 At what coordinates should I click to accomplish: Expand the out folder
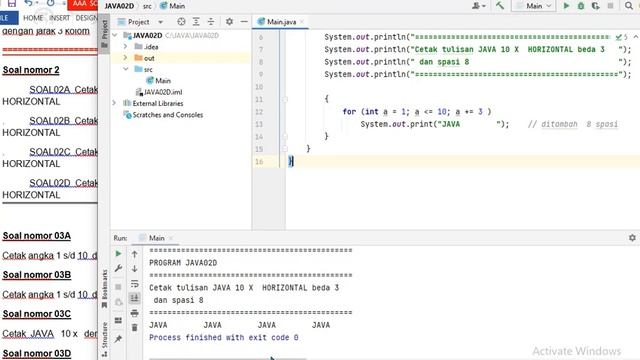pos(126,58)
